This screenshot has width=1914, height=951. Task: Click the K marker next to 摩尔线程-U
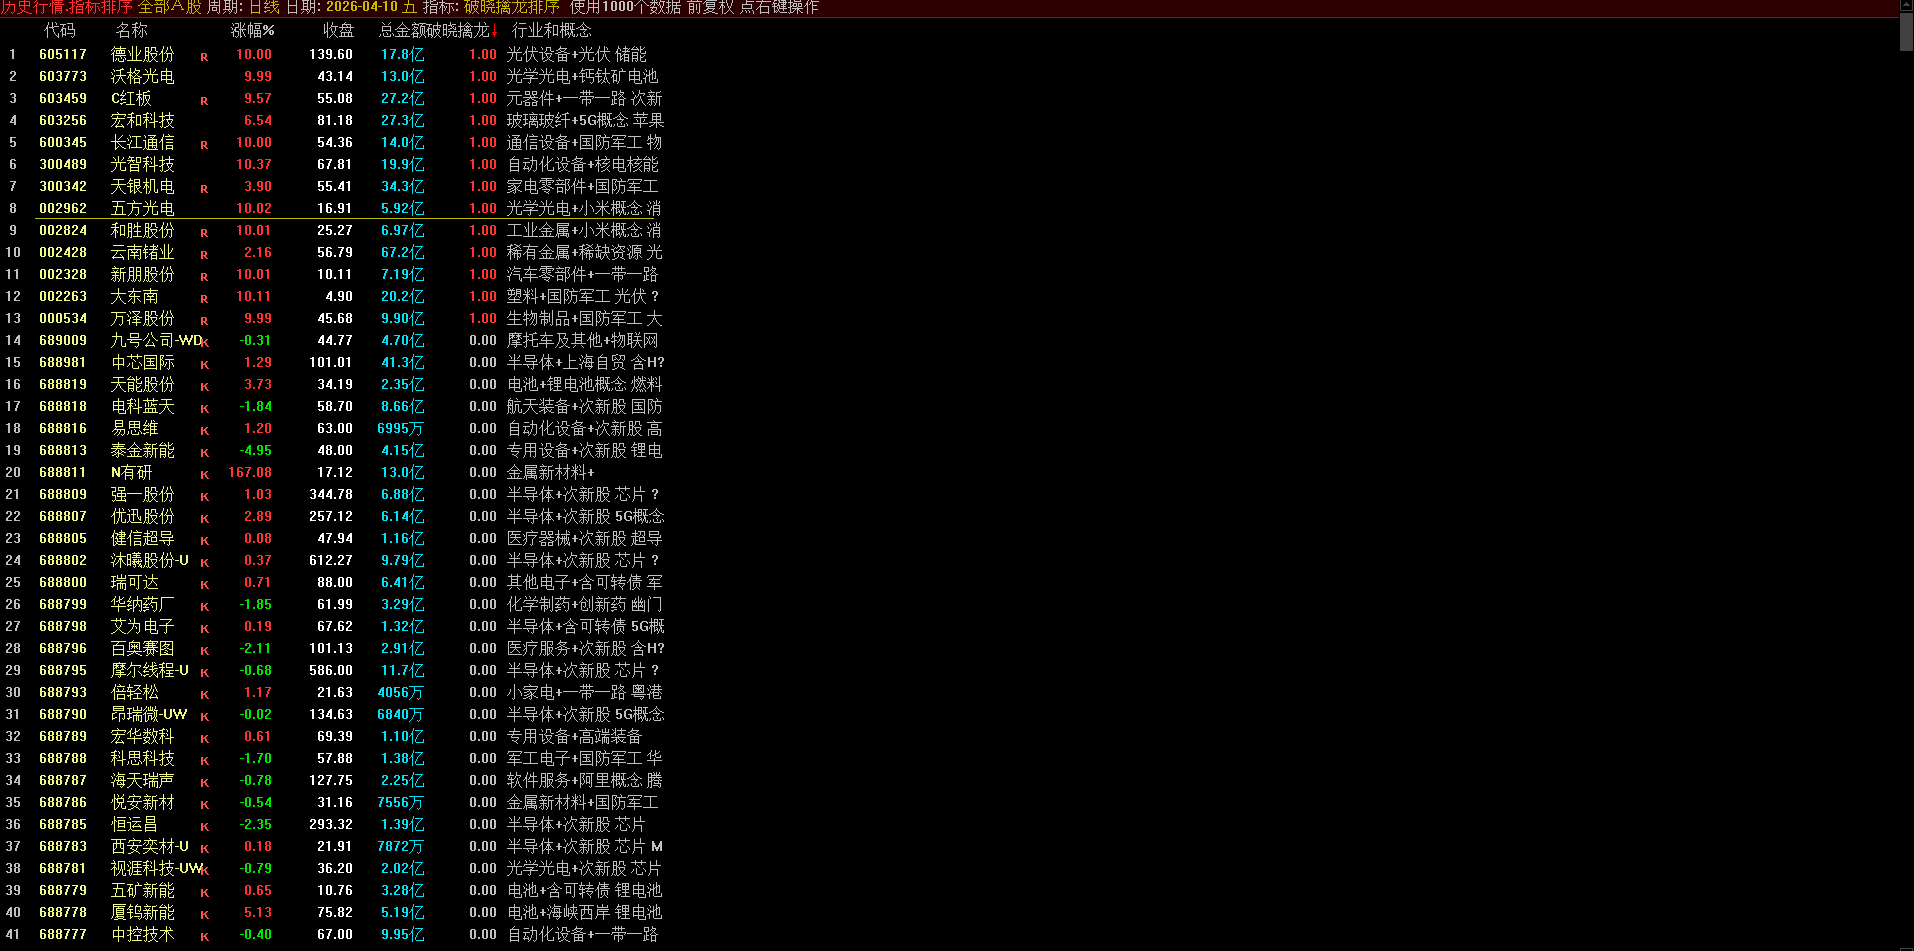pos(204,673)
